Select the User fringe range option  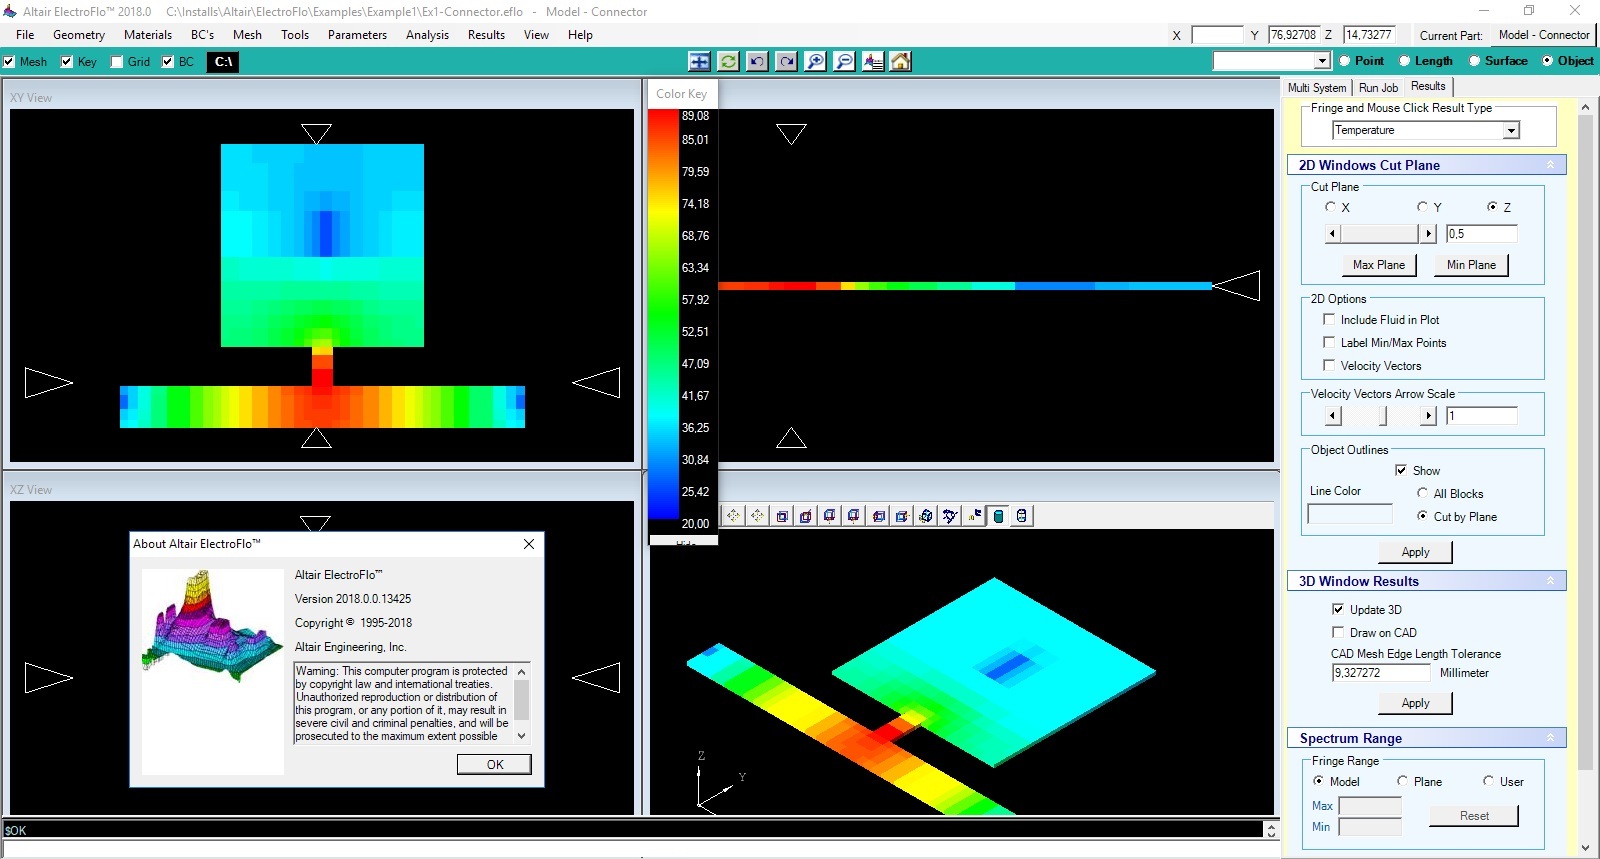[x=1488, y=781]
